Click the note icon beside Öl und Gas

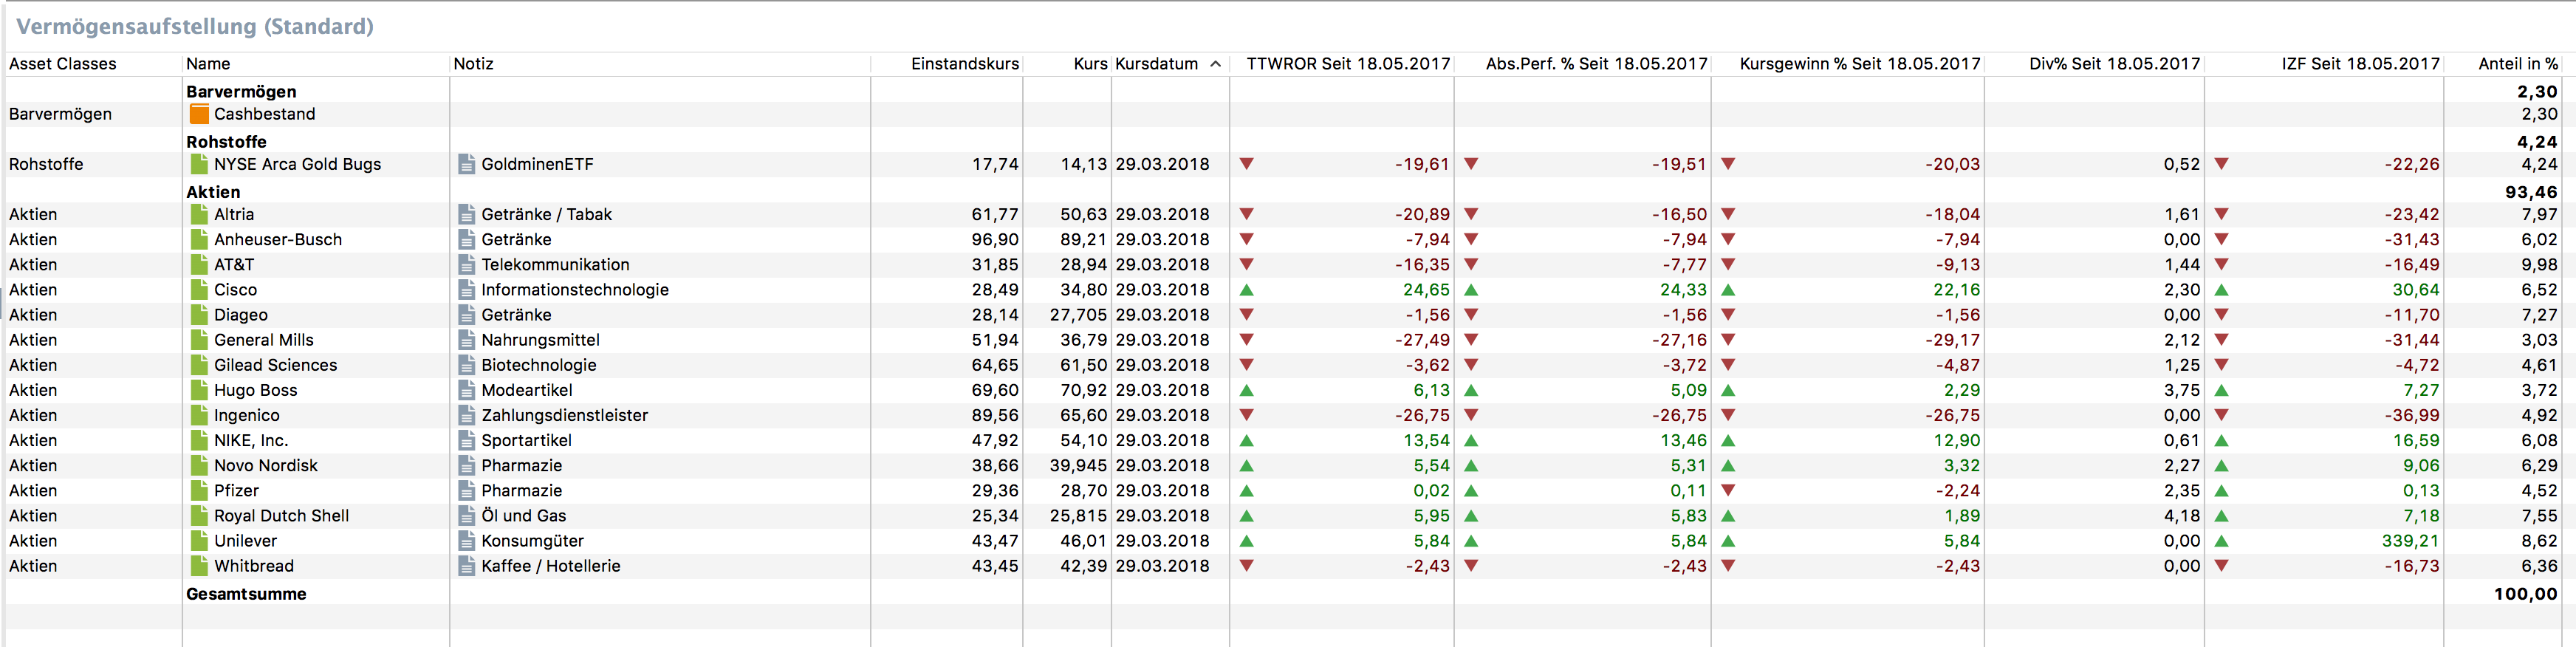pos(466,516)
